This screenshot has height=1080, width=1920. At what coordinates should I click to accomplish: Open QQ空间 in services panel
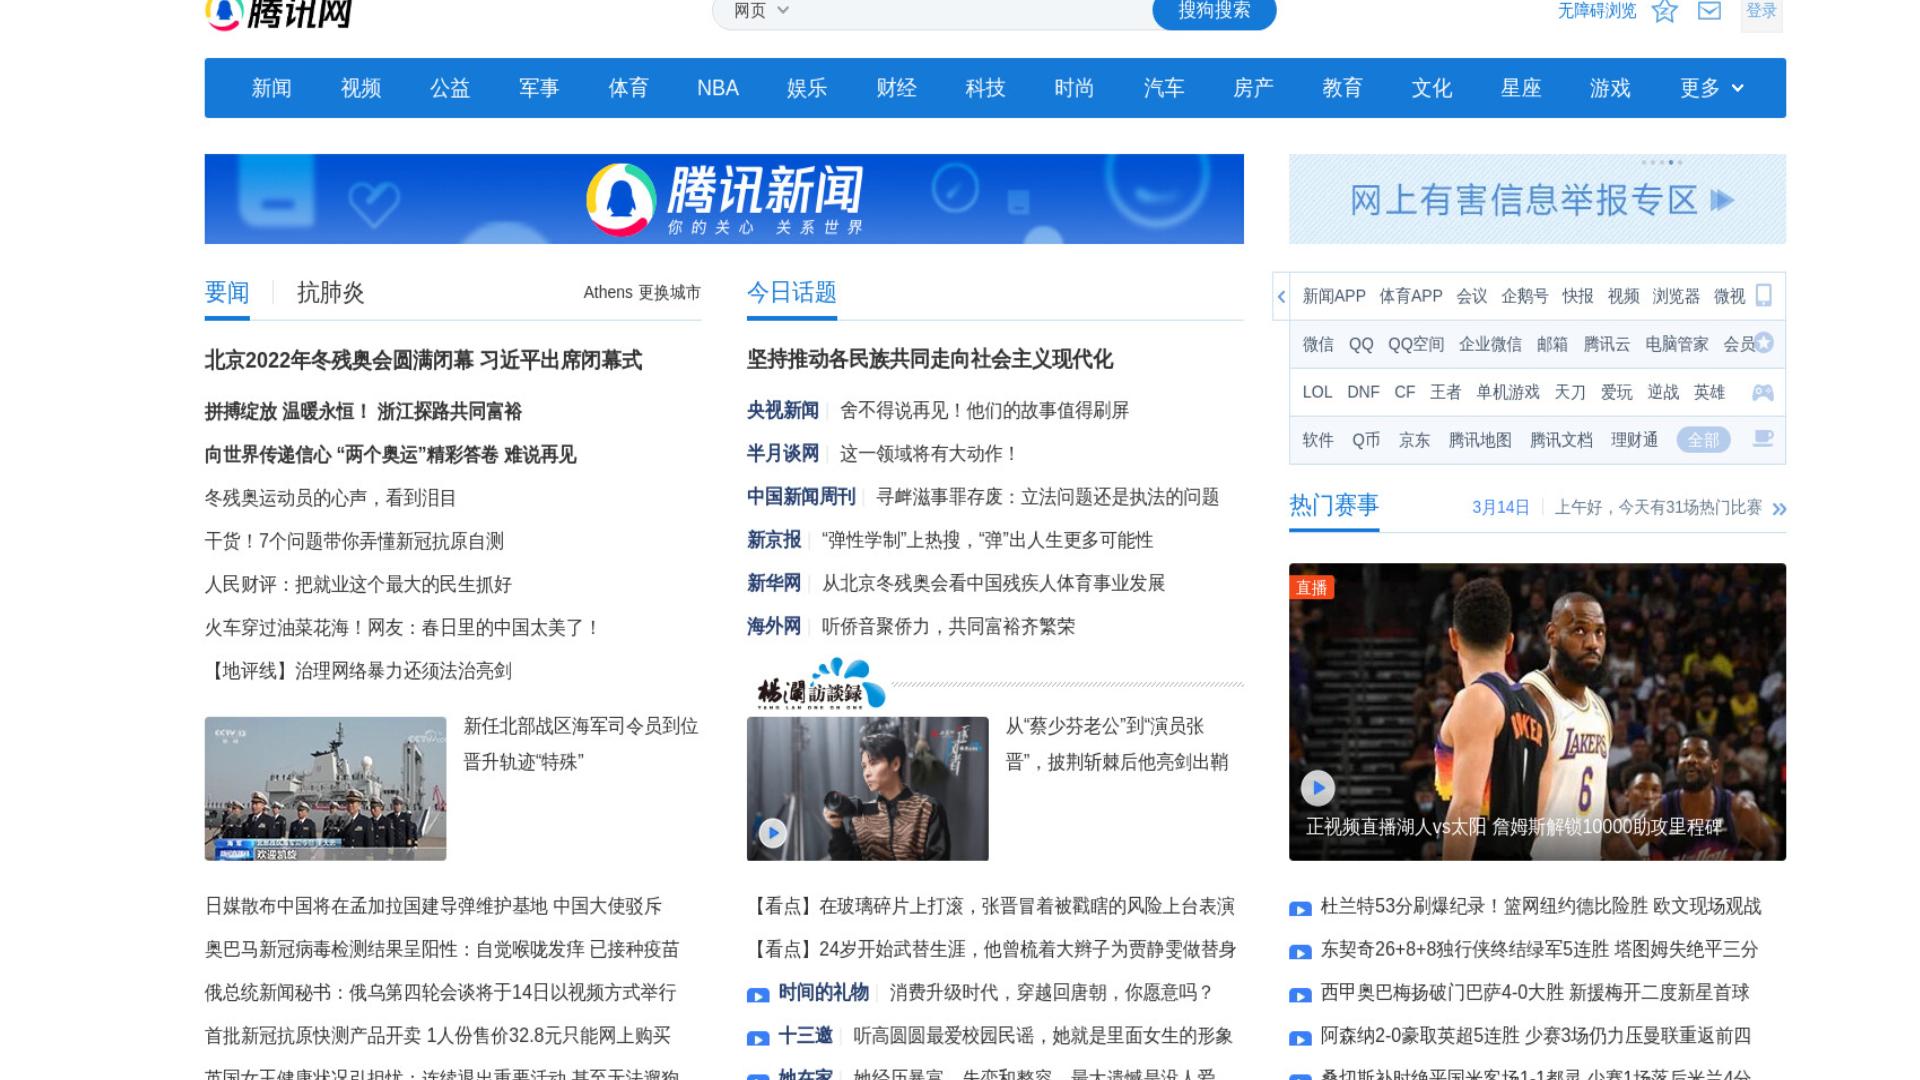[1416, 344]
